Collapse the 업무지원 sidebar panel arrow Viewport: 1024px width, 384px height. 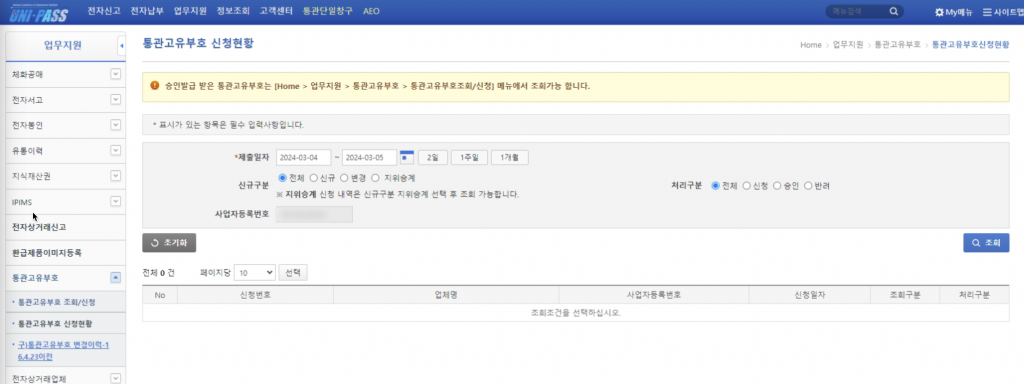point(121,46)
